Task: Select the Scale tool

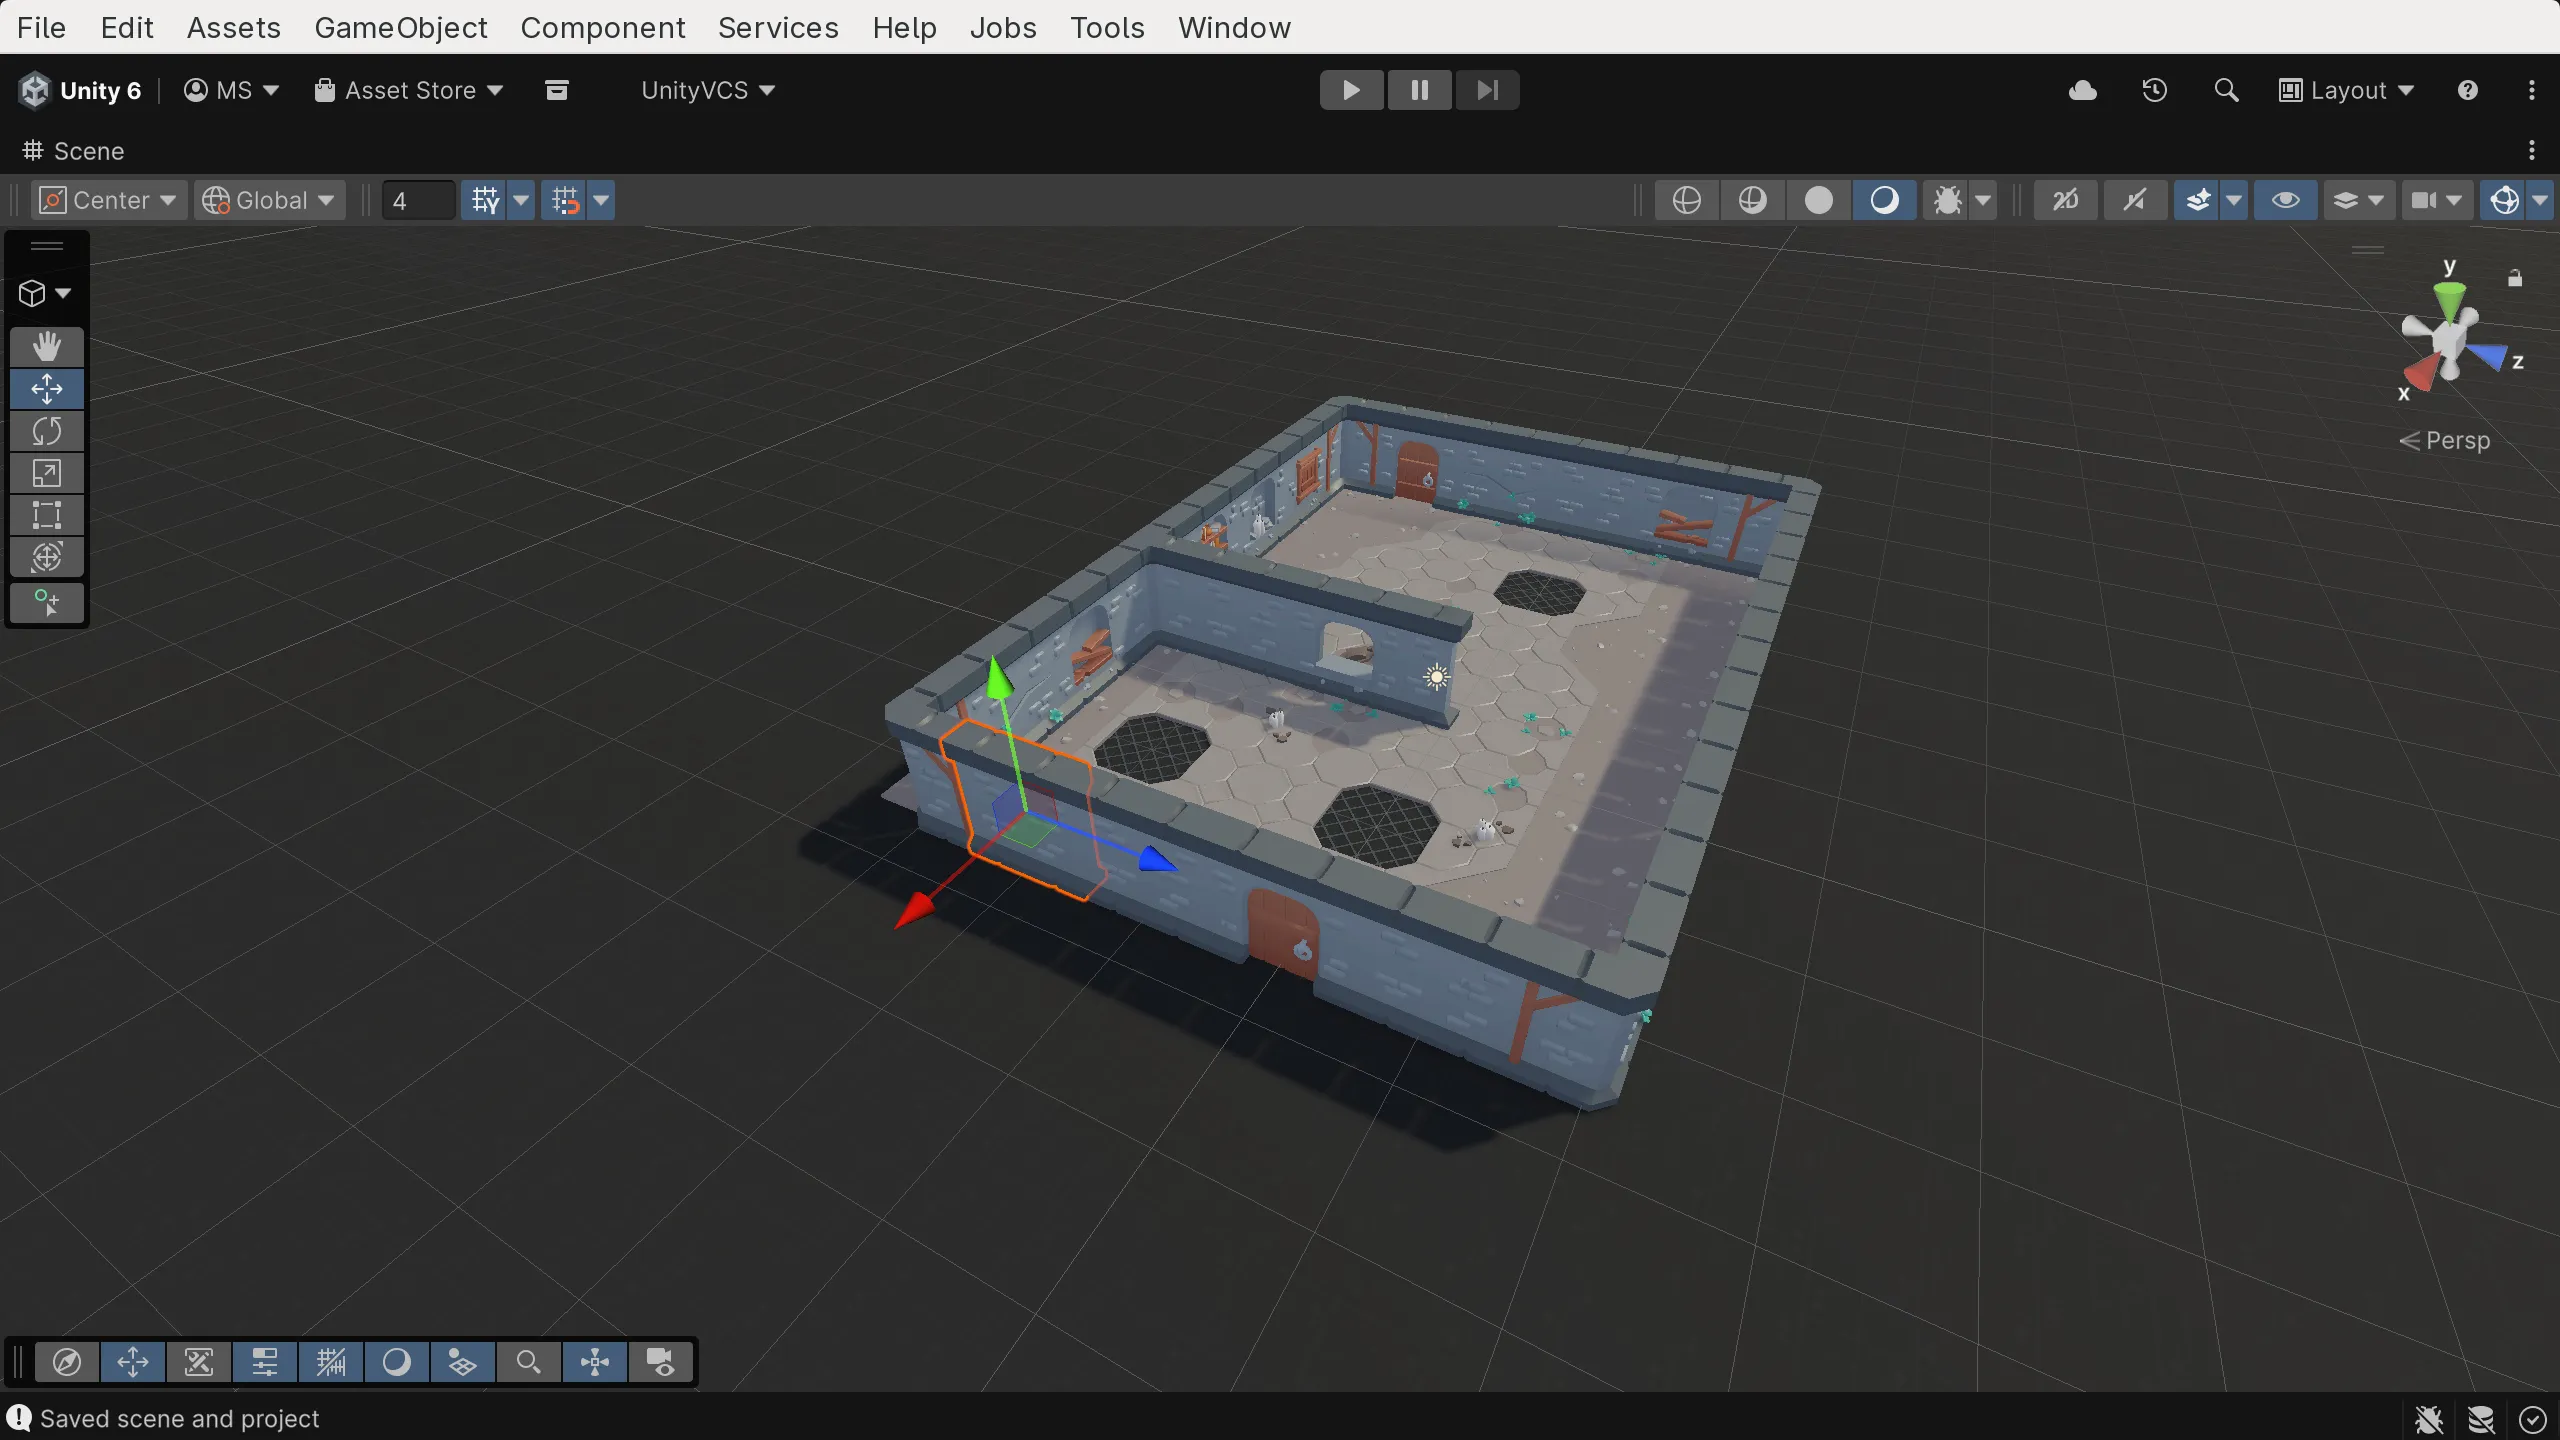Action: 46,473
